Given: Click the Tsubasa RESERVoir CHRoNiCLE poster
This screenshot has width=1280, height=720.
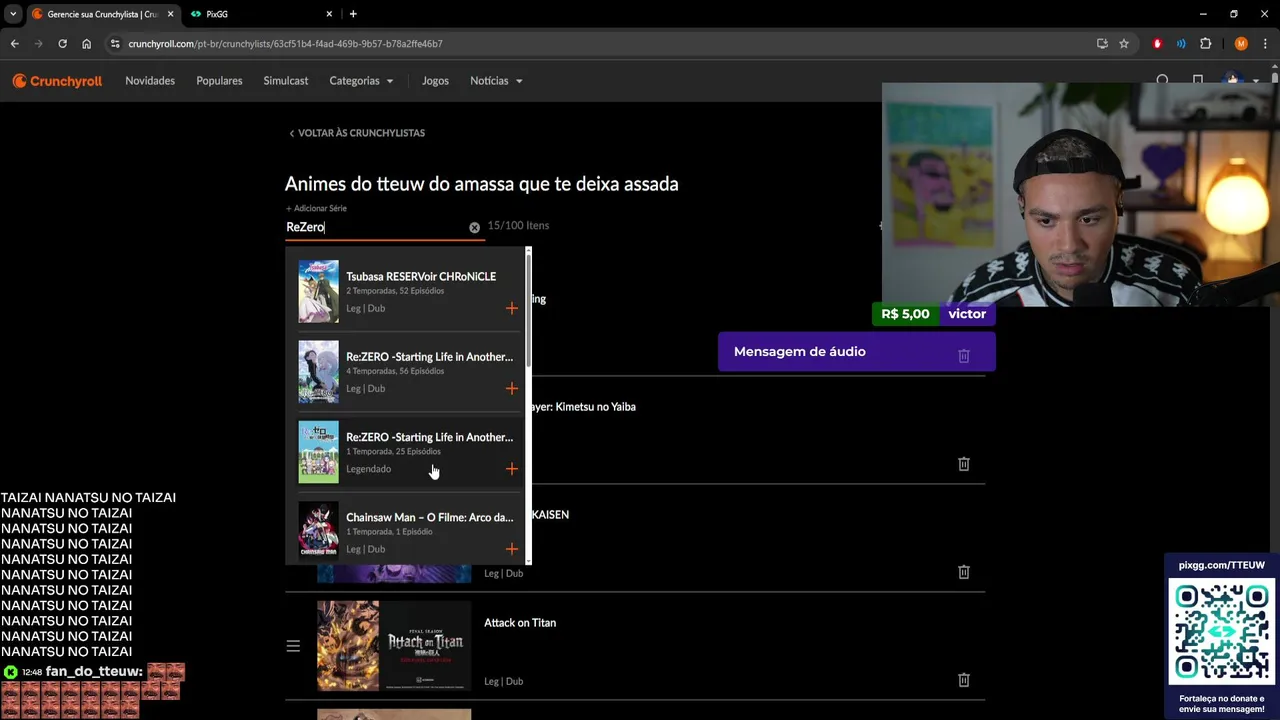Looking at the screenshot, I should [x=318, y=291].
